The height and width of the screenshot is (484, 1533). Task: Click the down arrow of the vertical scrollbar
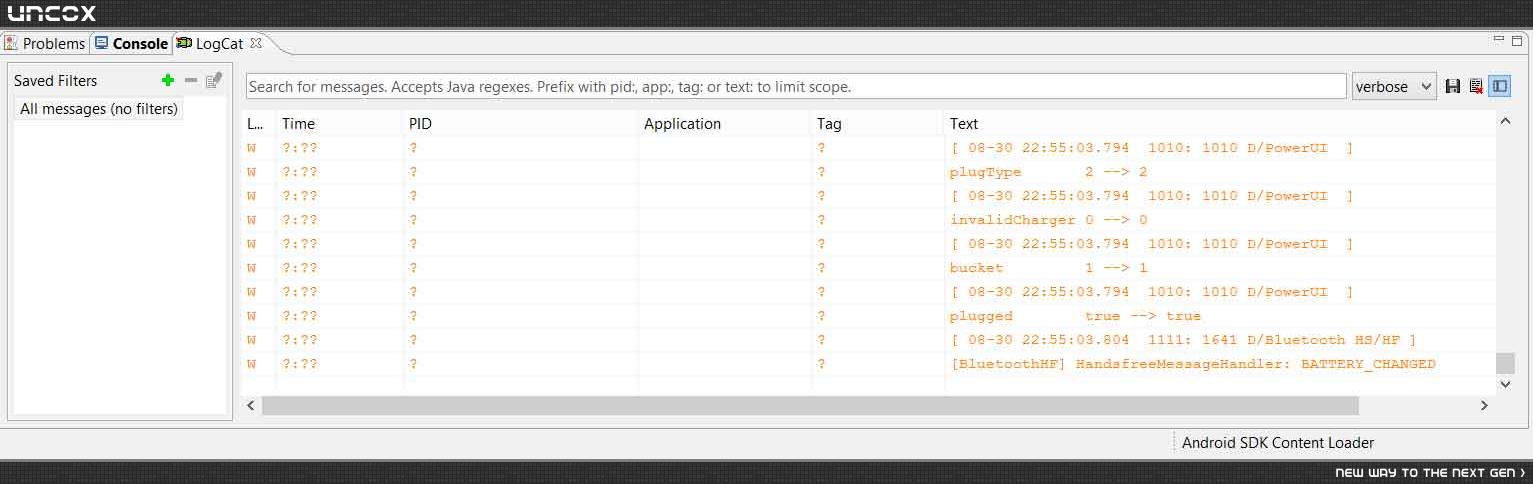click(x=1506, y=383)
